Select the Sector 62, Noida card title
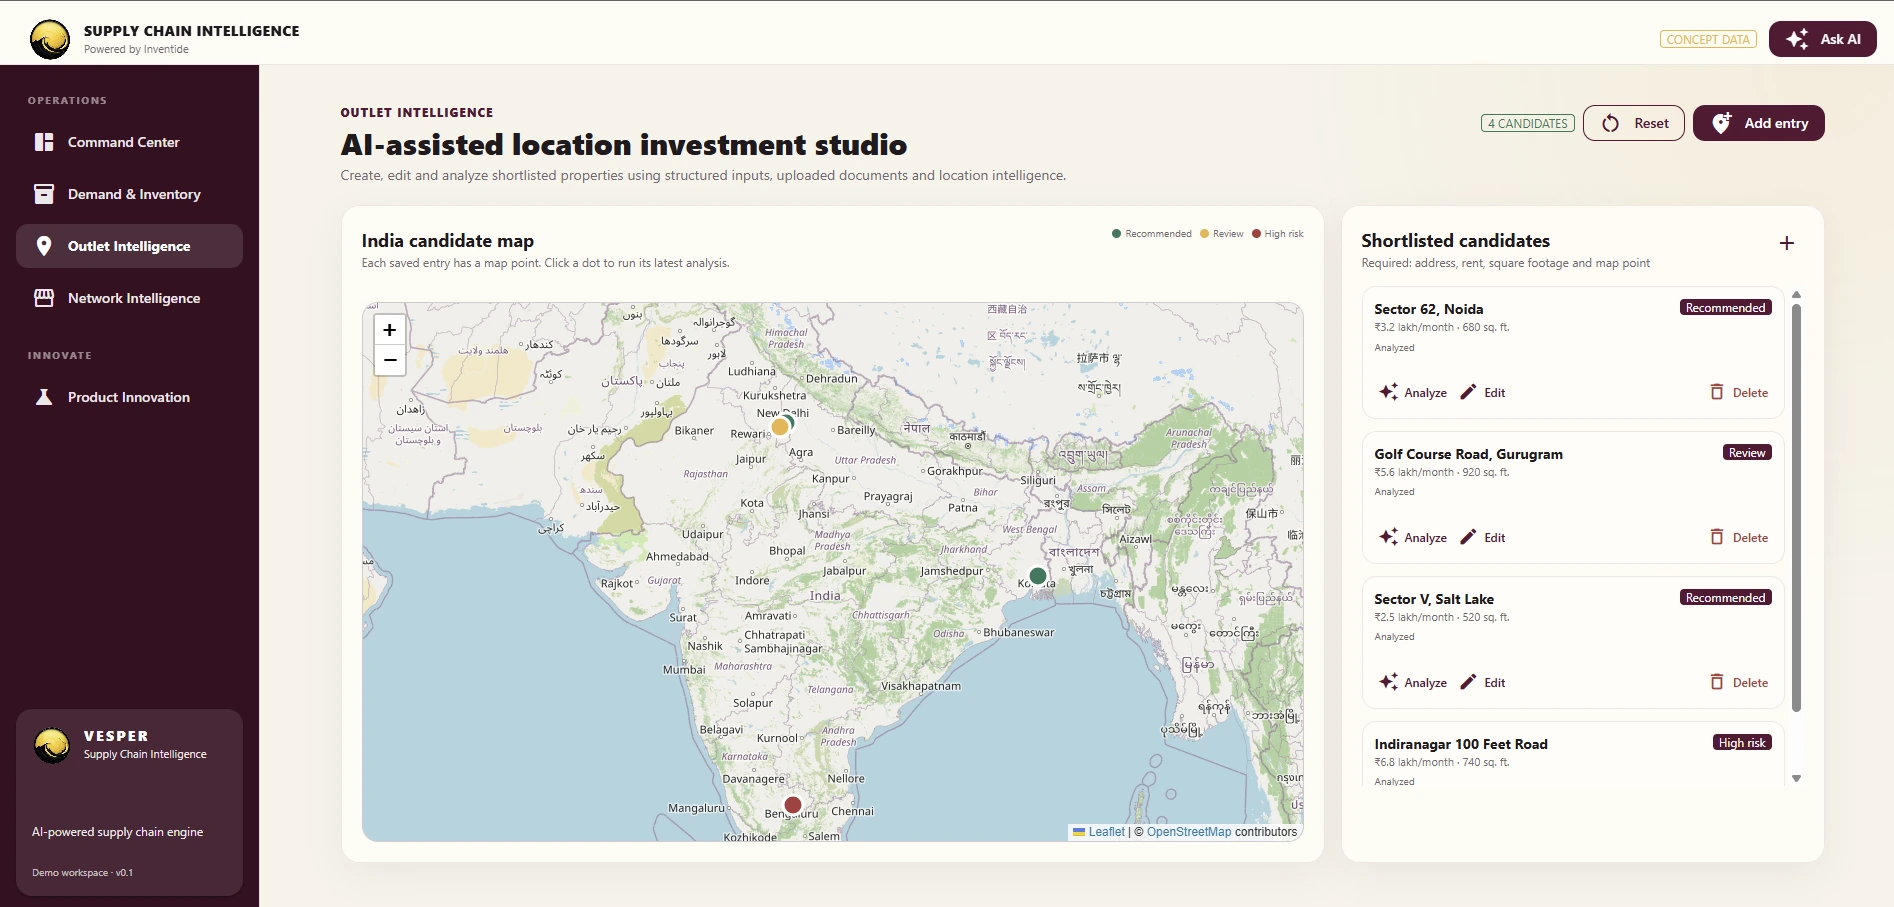 (x=1428, y=309)
